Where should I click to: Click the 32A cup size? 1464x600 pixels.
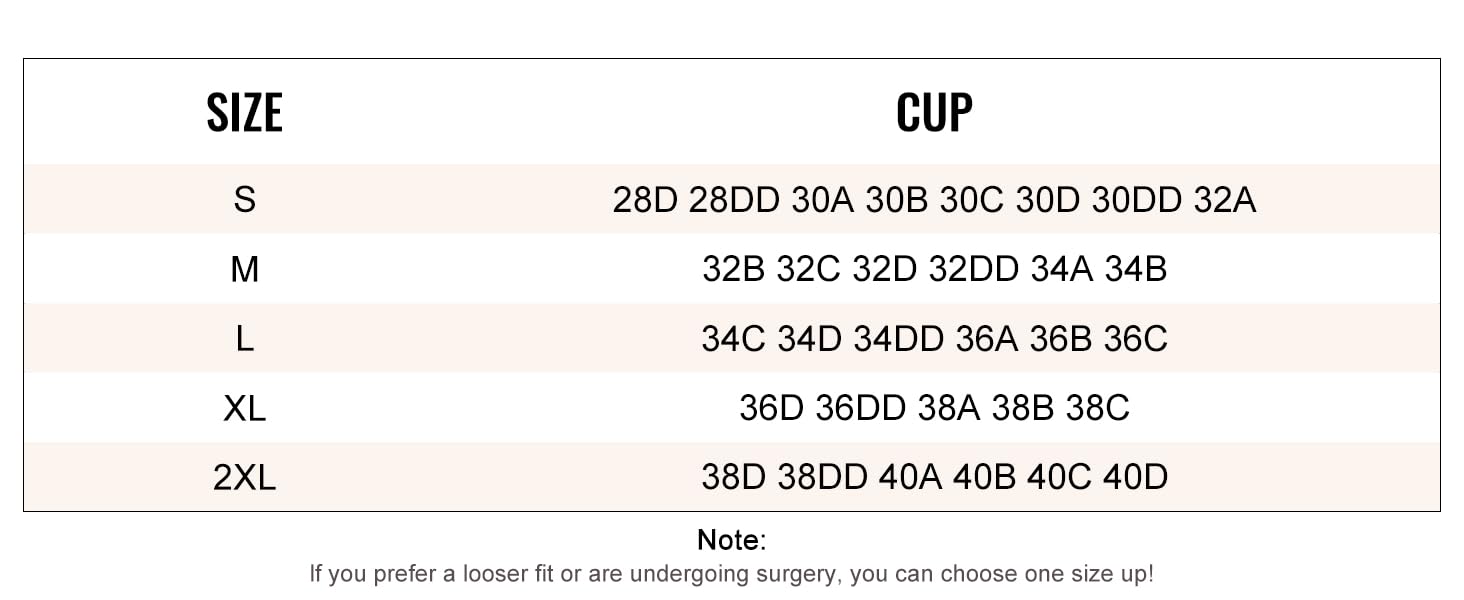click(1225, 200)
